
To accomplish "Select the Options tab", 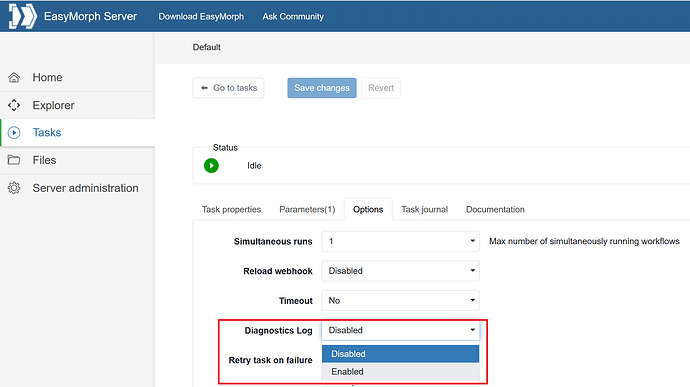I will [368, 210].
